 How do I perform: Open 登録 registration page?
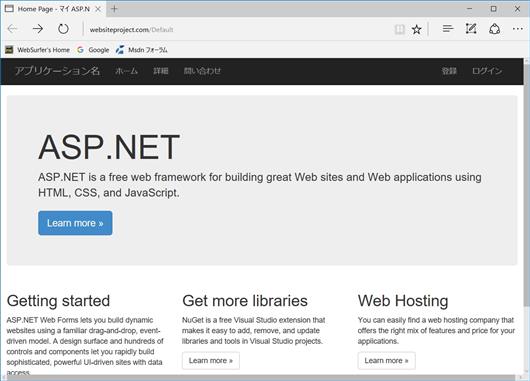point(449,71)
